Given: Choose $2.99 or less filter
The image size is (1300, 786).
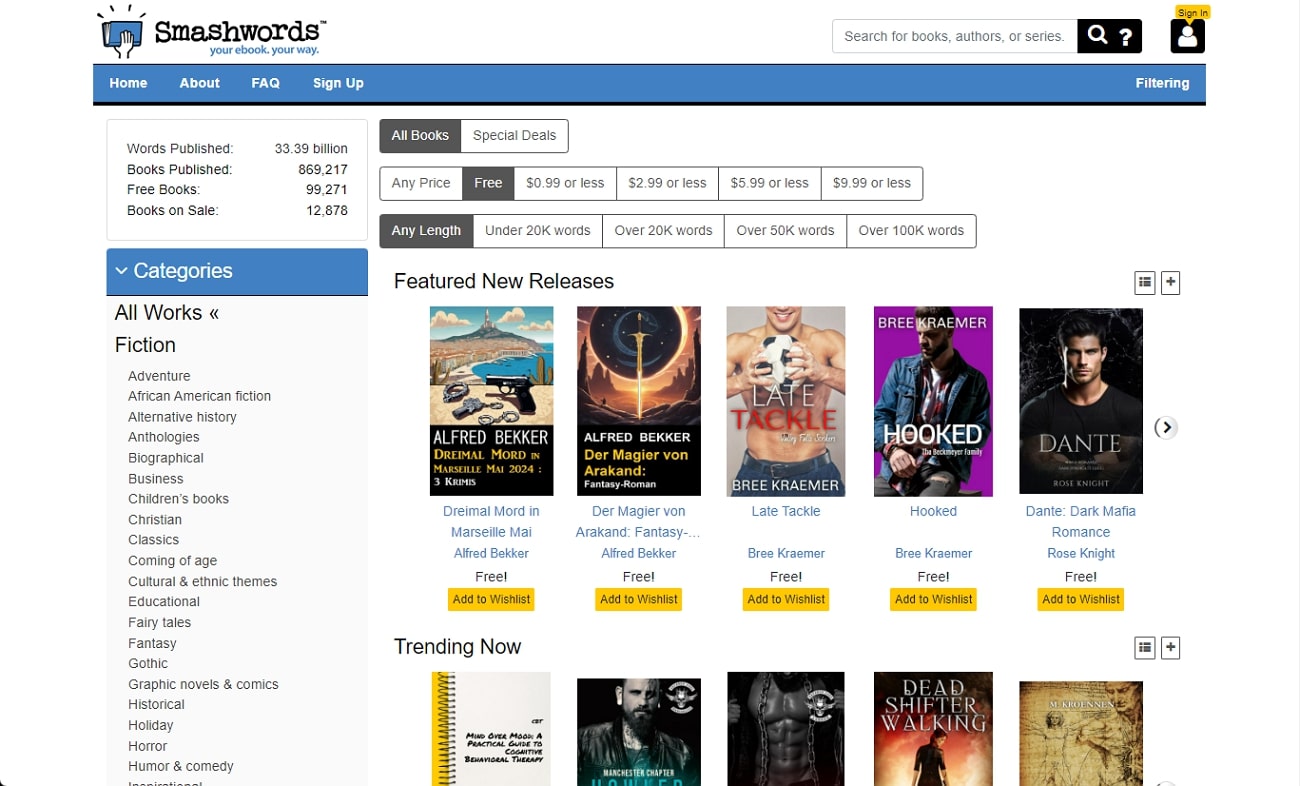Looking at the screenshot, I should tap(667, 183).
